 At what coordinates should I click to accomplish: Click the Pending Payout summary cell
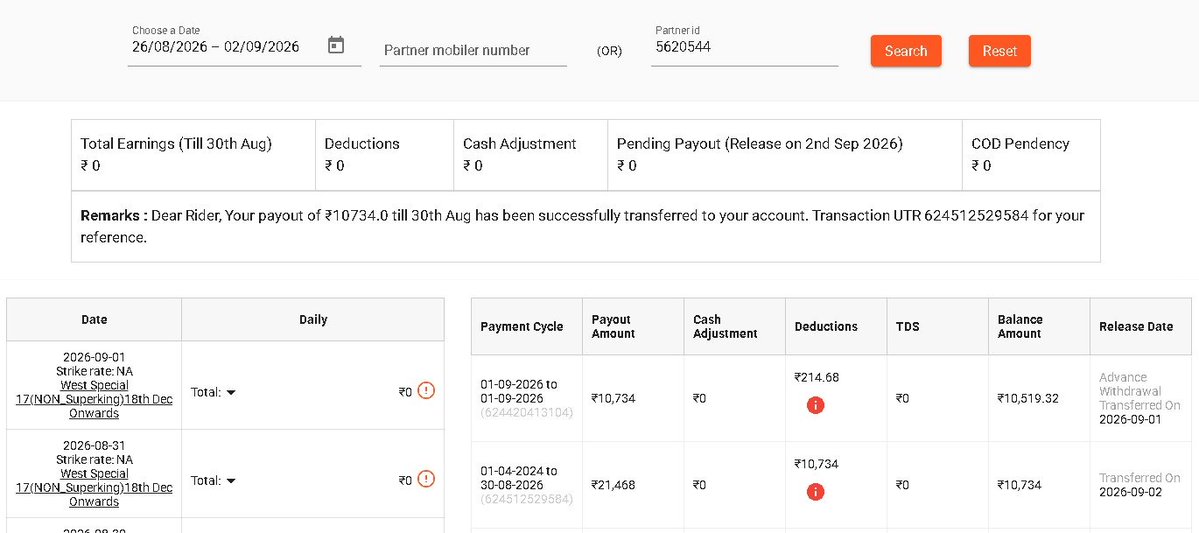click(785, 154)
